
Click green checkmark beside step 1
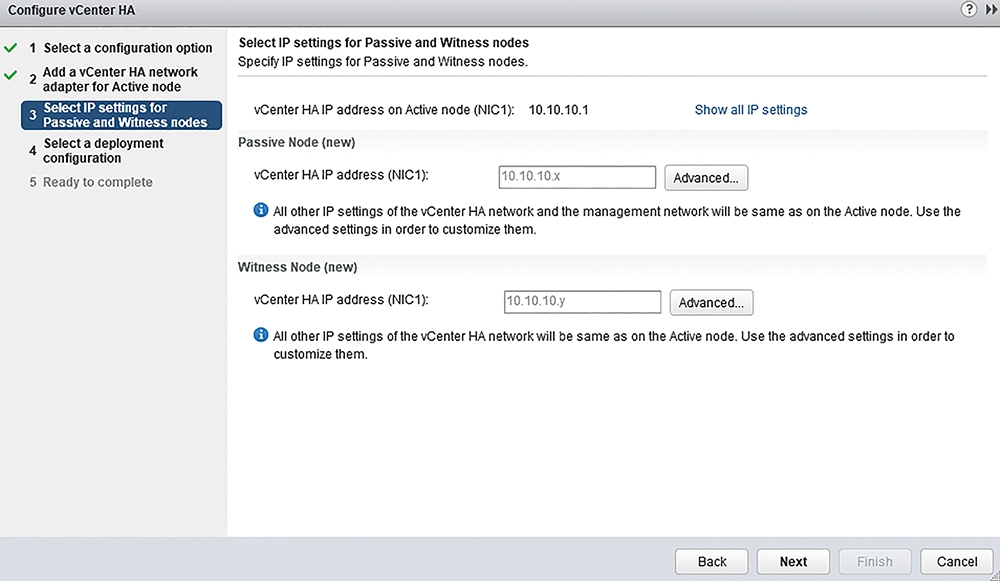11,48
